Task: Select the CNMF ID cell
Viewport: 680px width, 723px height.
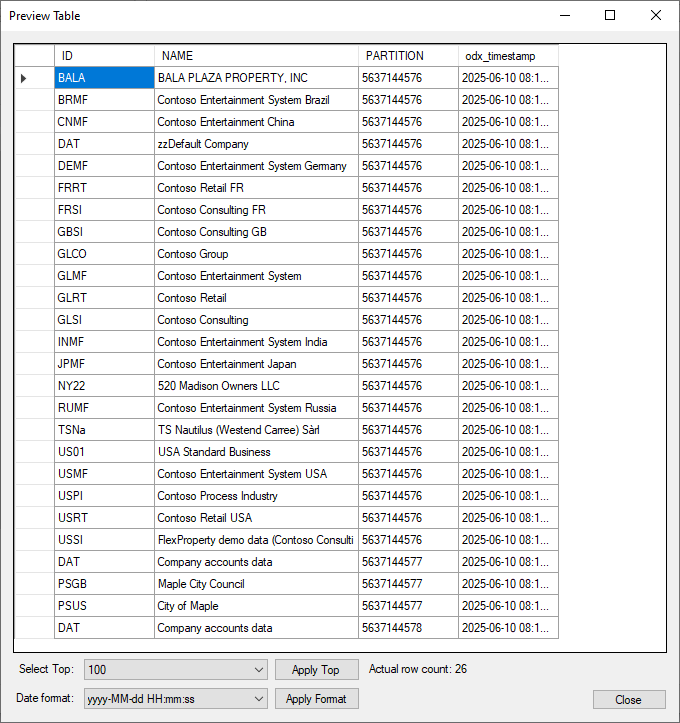Action: tap(104, 122)
